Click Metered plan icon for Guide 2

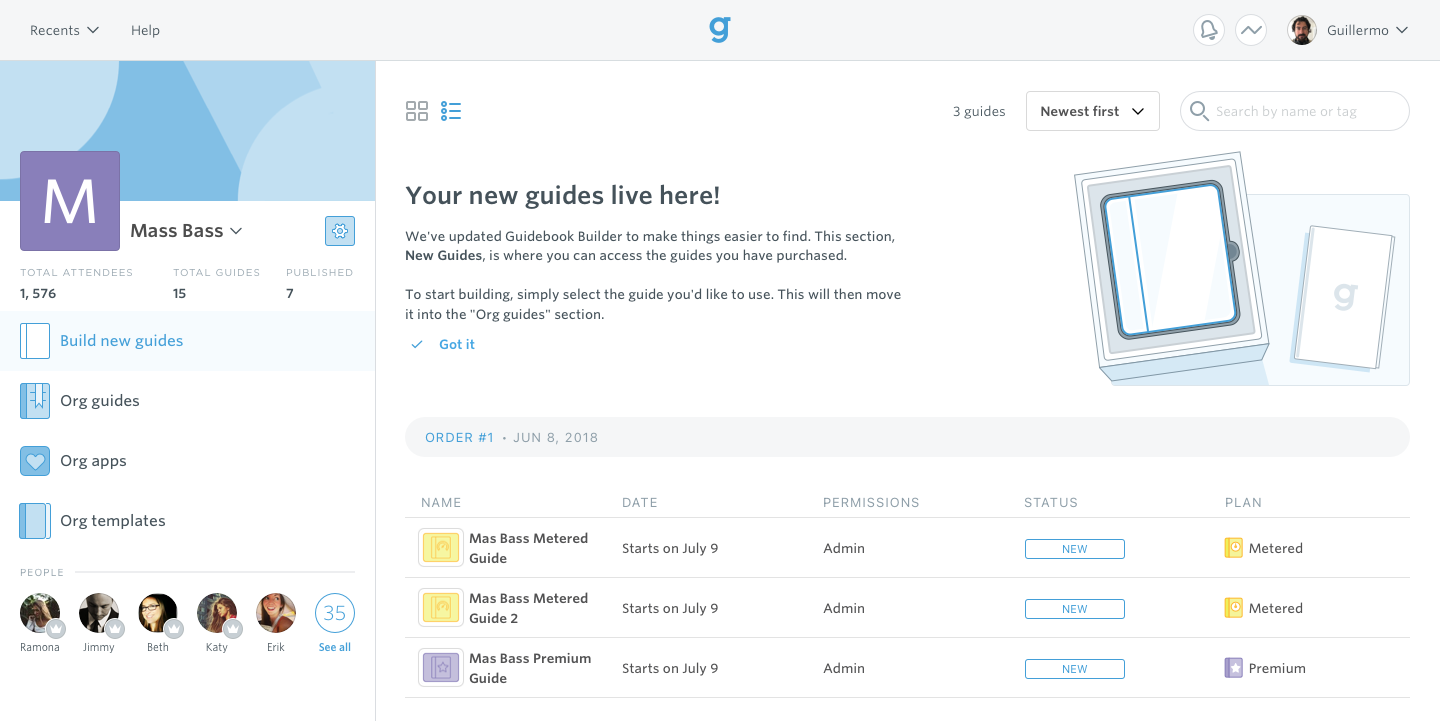click(1234, 608)
